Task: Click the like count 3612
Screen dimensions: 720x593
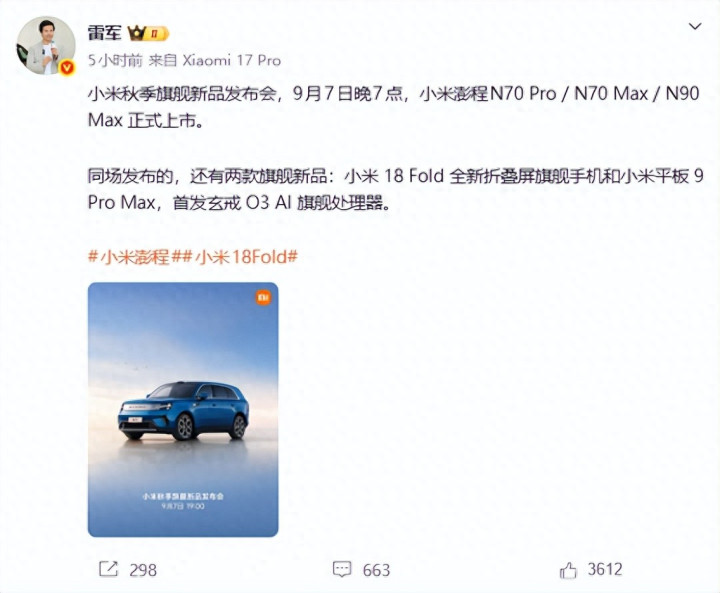Action: pyautogui.click(x=605, y=569)
